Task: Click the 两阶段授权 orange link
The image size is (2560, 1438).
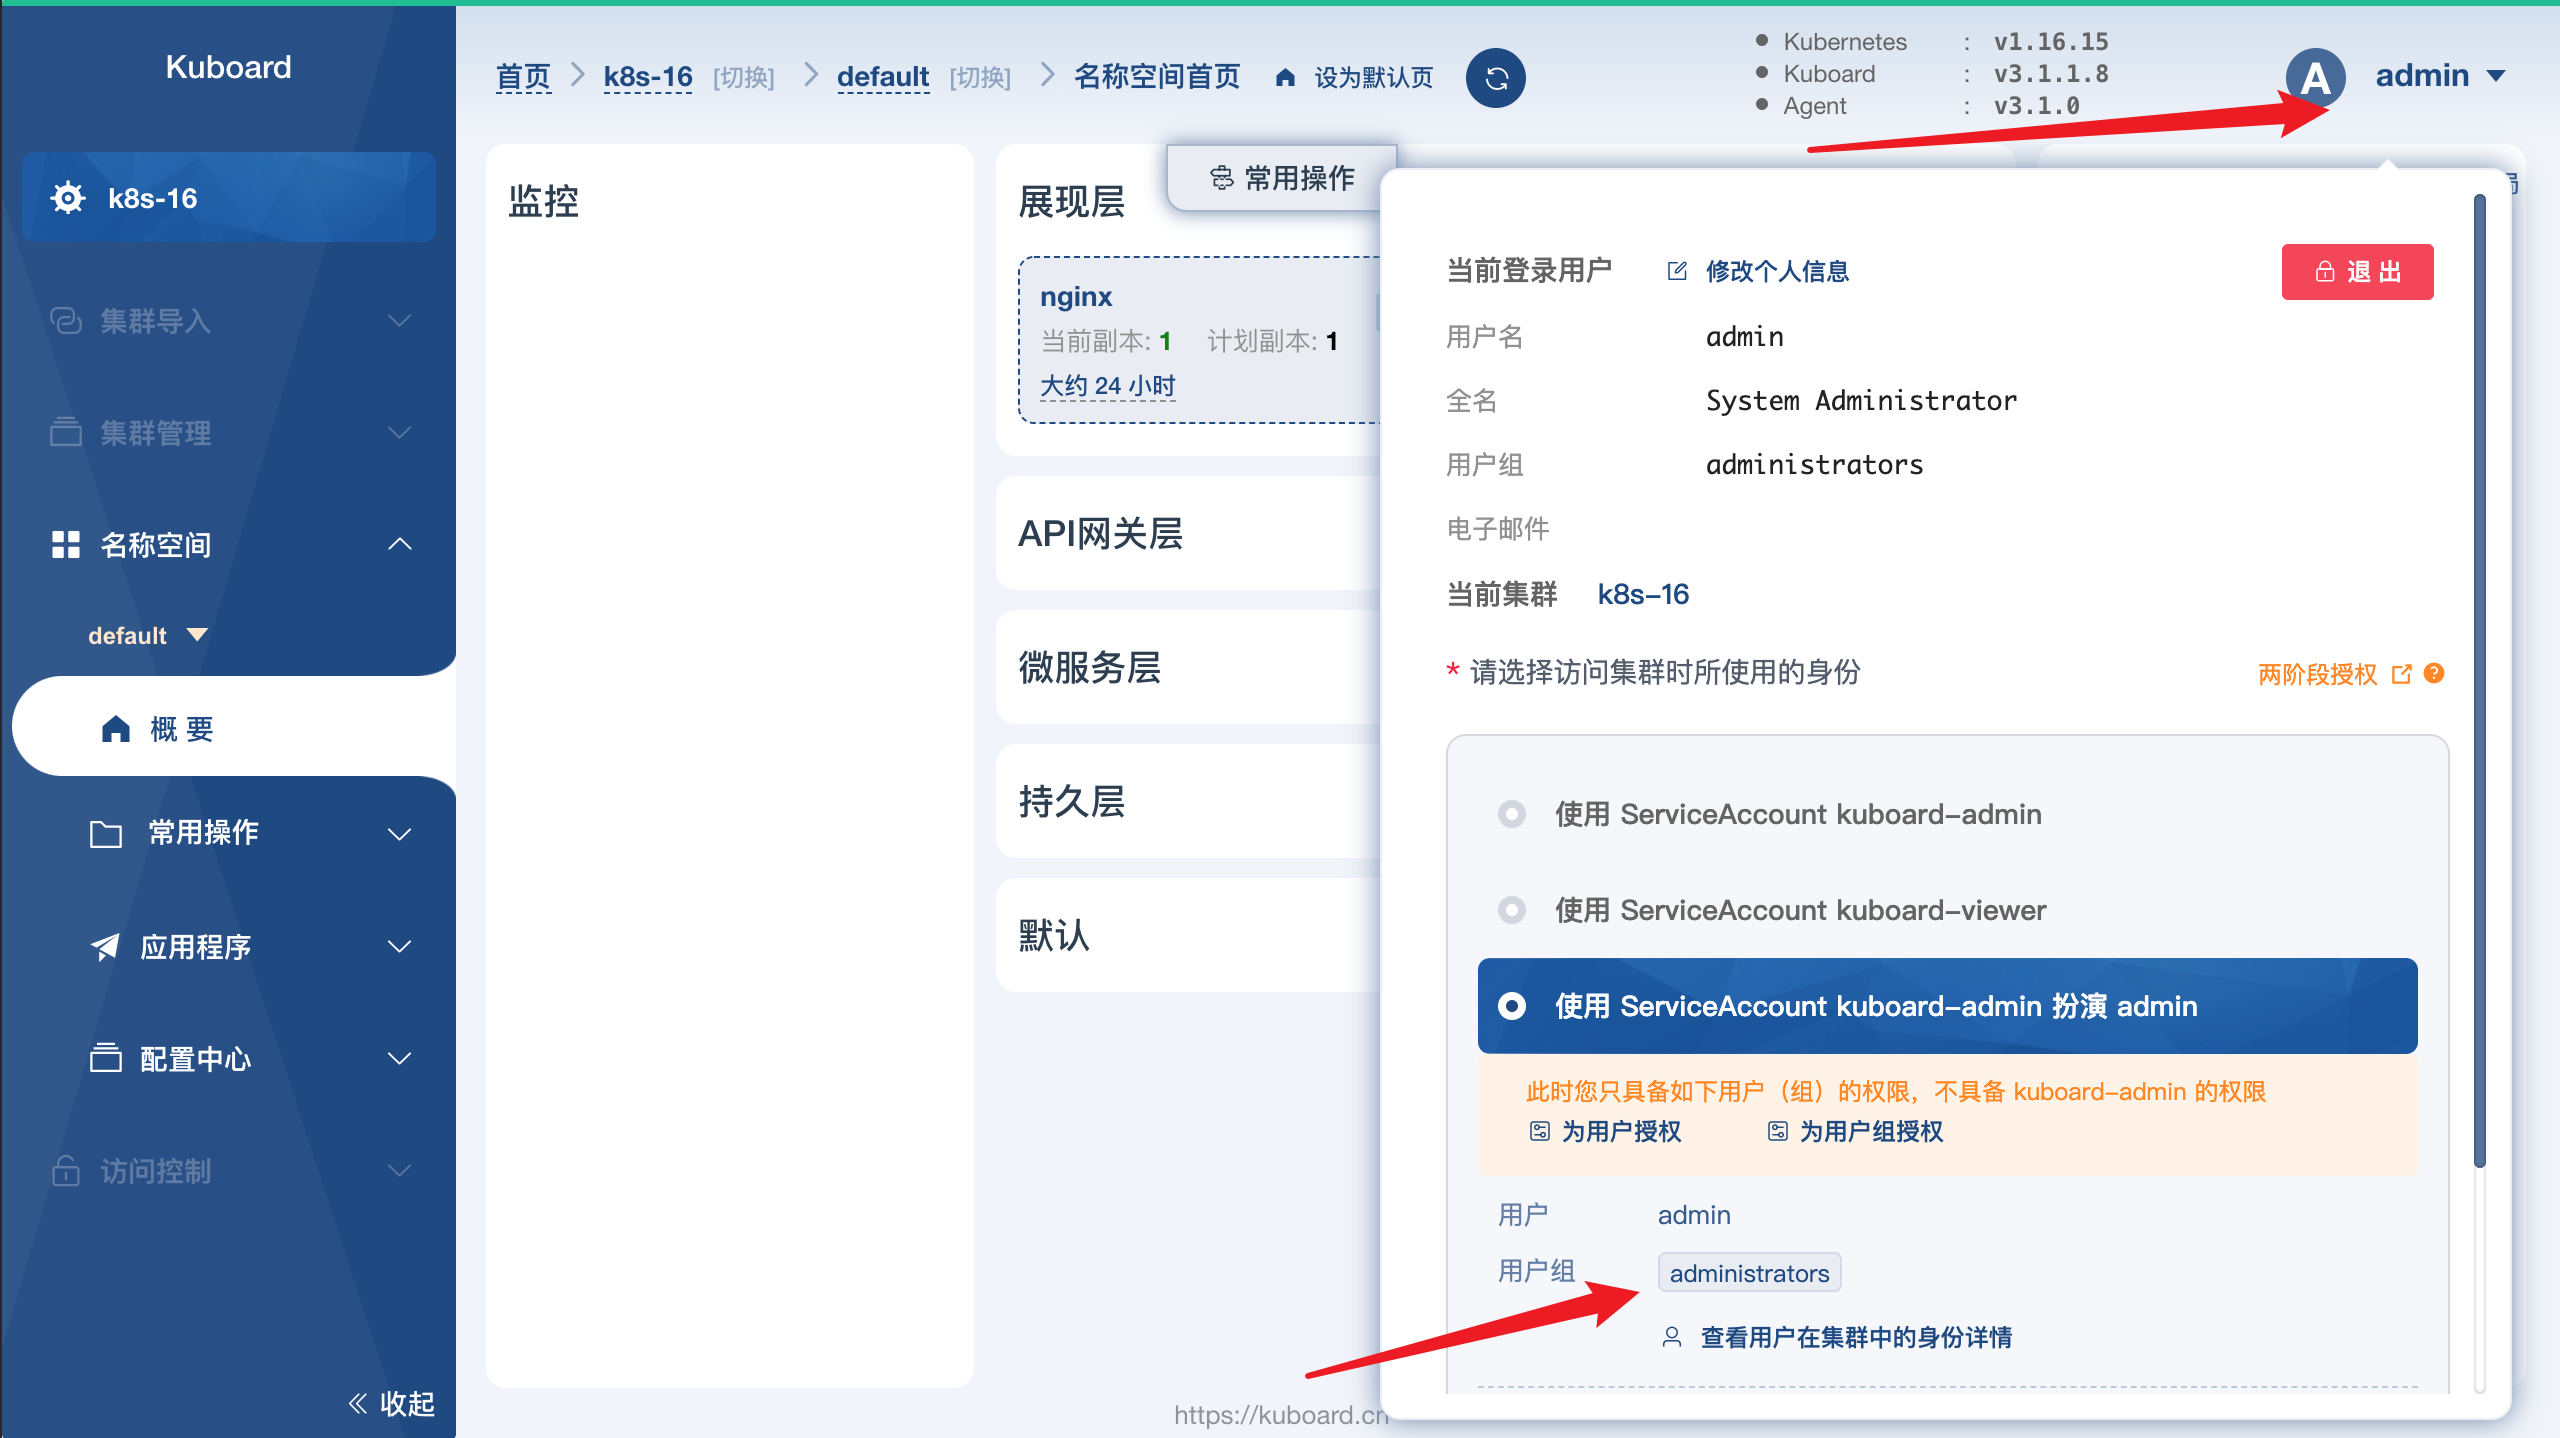Action: (x=2317, y=674)
